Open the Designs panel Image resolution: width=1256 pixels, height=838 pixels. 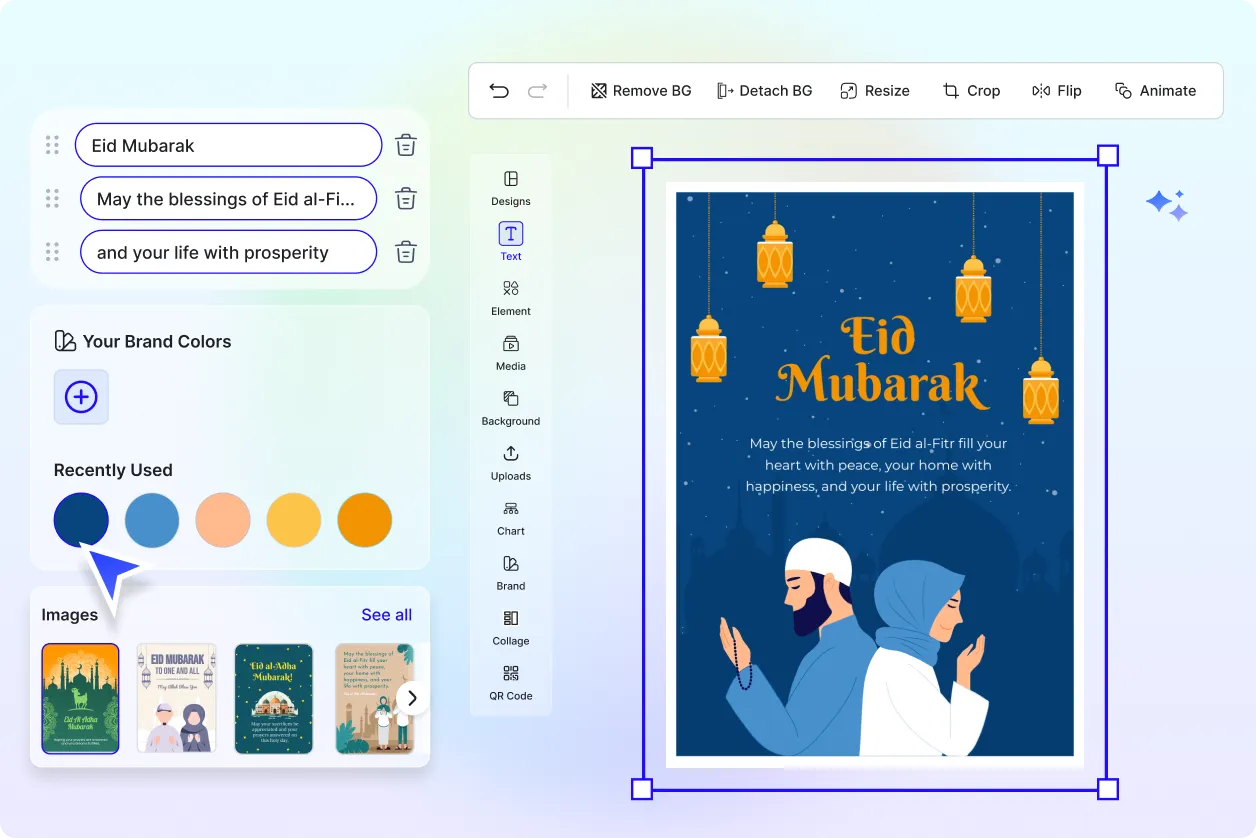tap(510, 190)
